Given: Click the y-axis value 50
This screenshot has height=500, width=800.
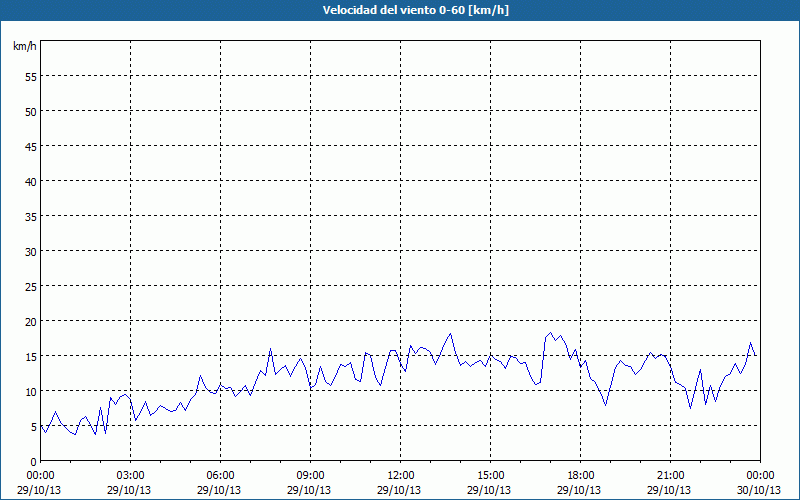Looking at the screenshot, I should [x=31, y=112].
